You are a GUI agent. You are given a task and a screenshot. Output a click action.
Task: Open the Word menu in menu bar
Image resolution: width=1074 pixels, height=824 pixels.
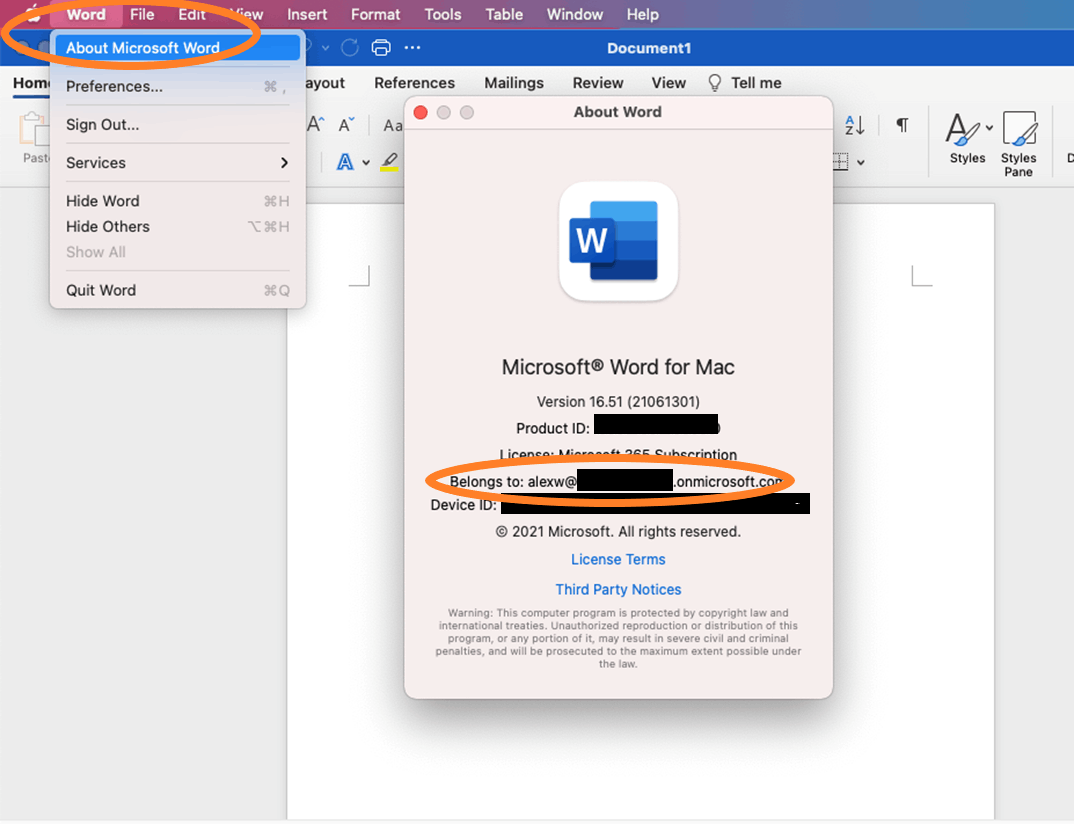[x=86, y=14]
